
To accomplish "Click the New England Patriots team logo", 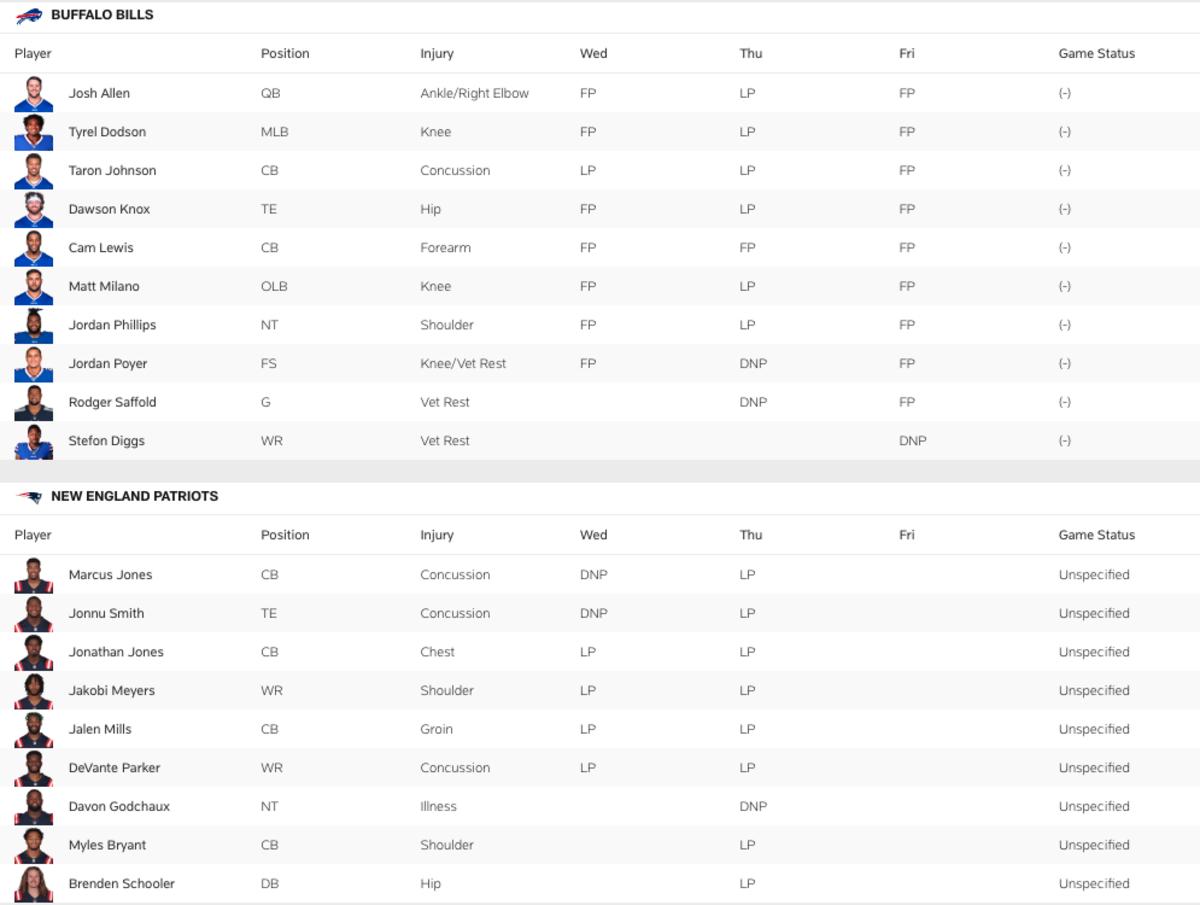I will tap(29, 497).
